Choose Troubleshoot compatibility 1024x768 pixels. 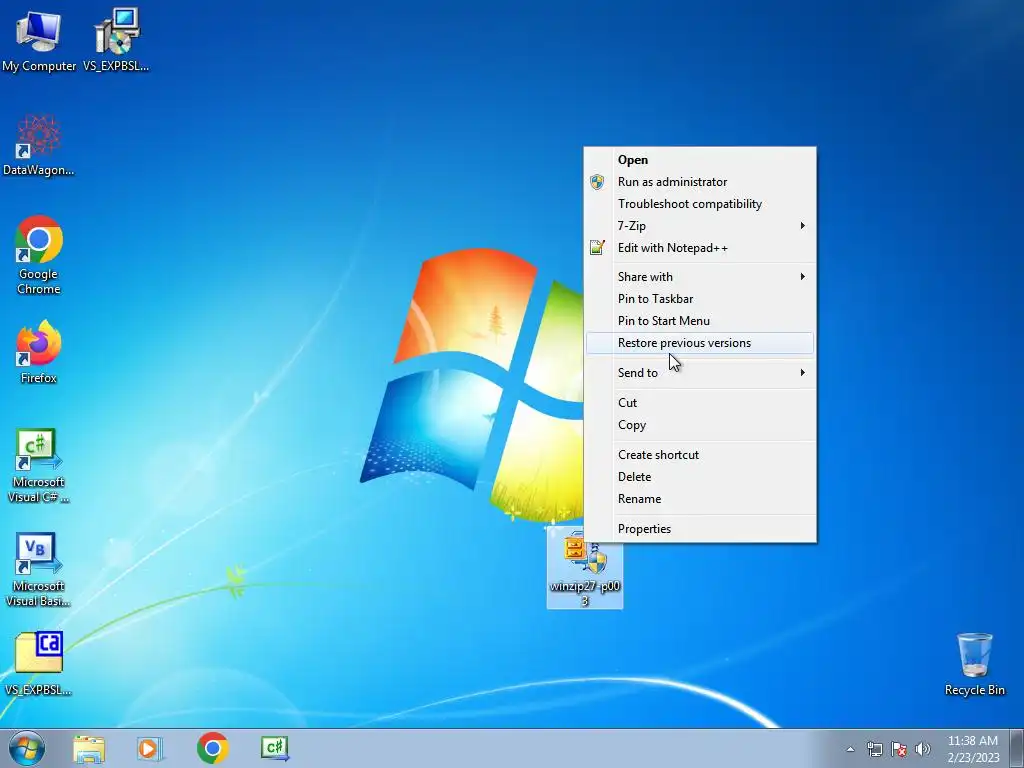(699, 204)
